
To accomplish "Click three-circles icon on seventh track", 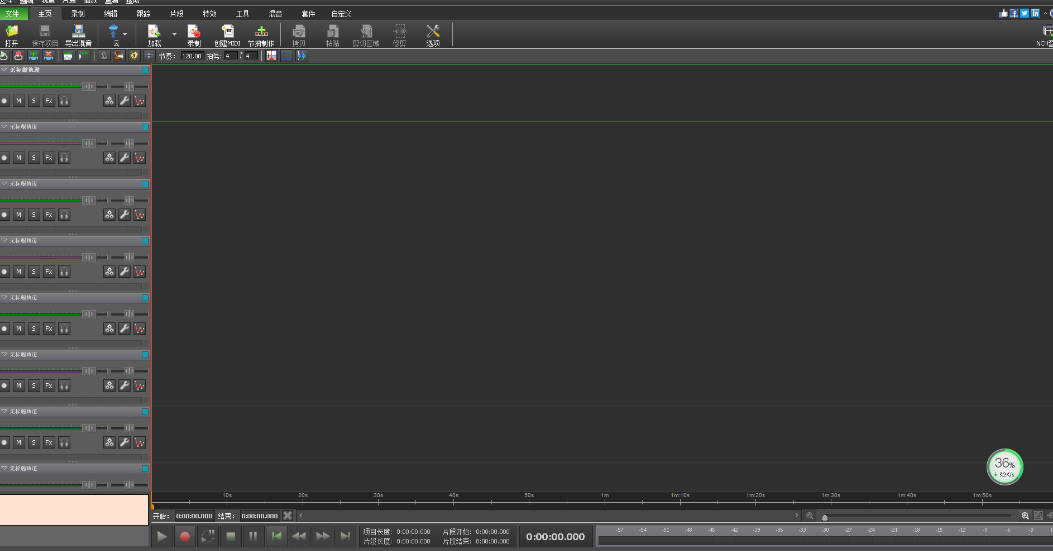I will (x=109, y=443).
